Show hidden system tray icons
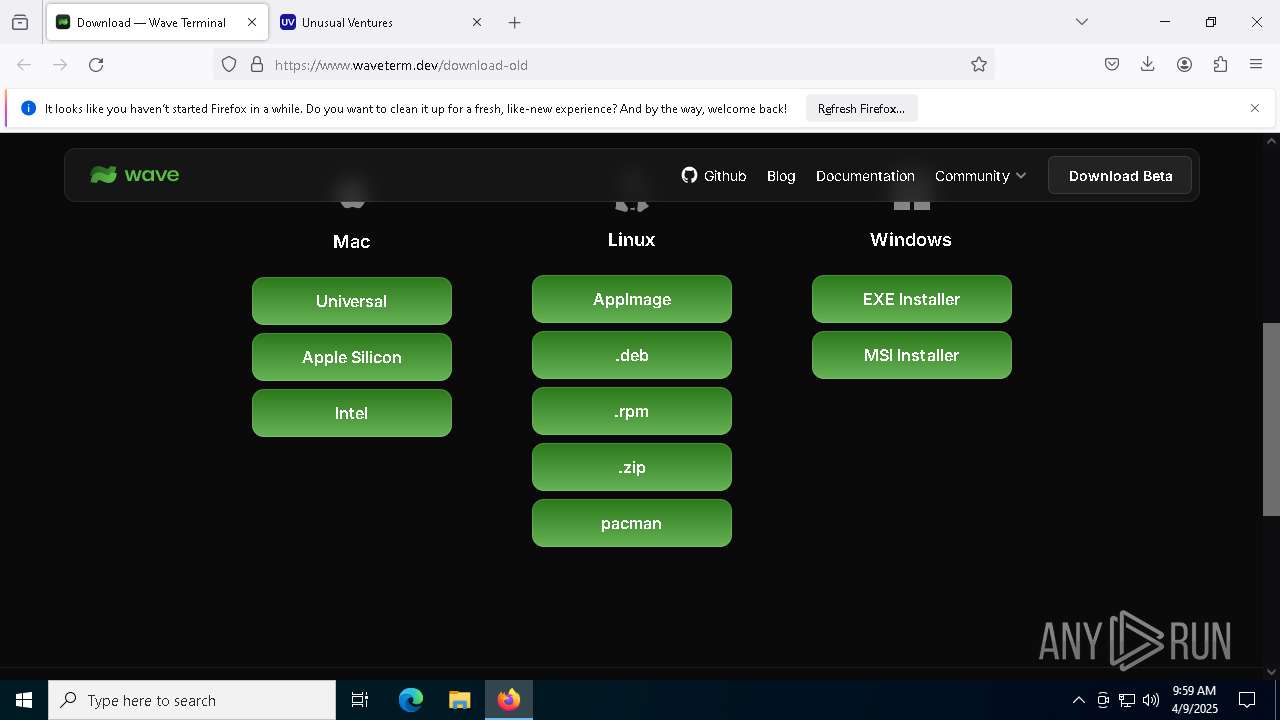Screen dimensions: 1280x720 tap(1078, 700)
